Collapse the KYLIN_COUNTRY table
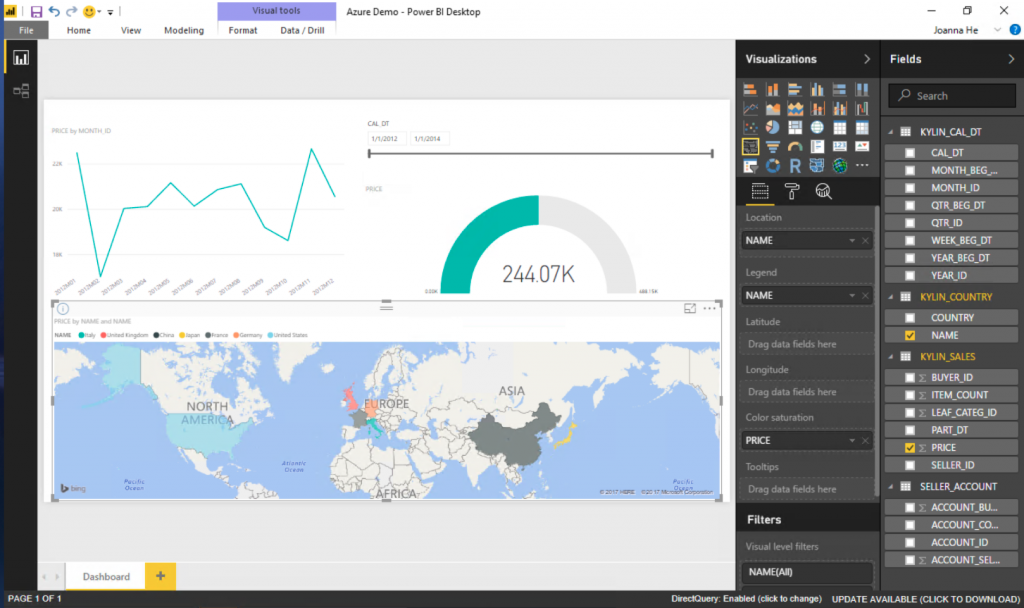Screen dimensions: 1024x608 pyautogui.click(x=891, y=297)
